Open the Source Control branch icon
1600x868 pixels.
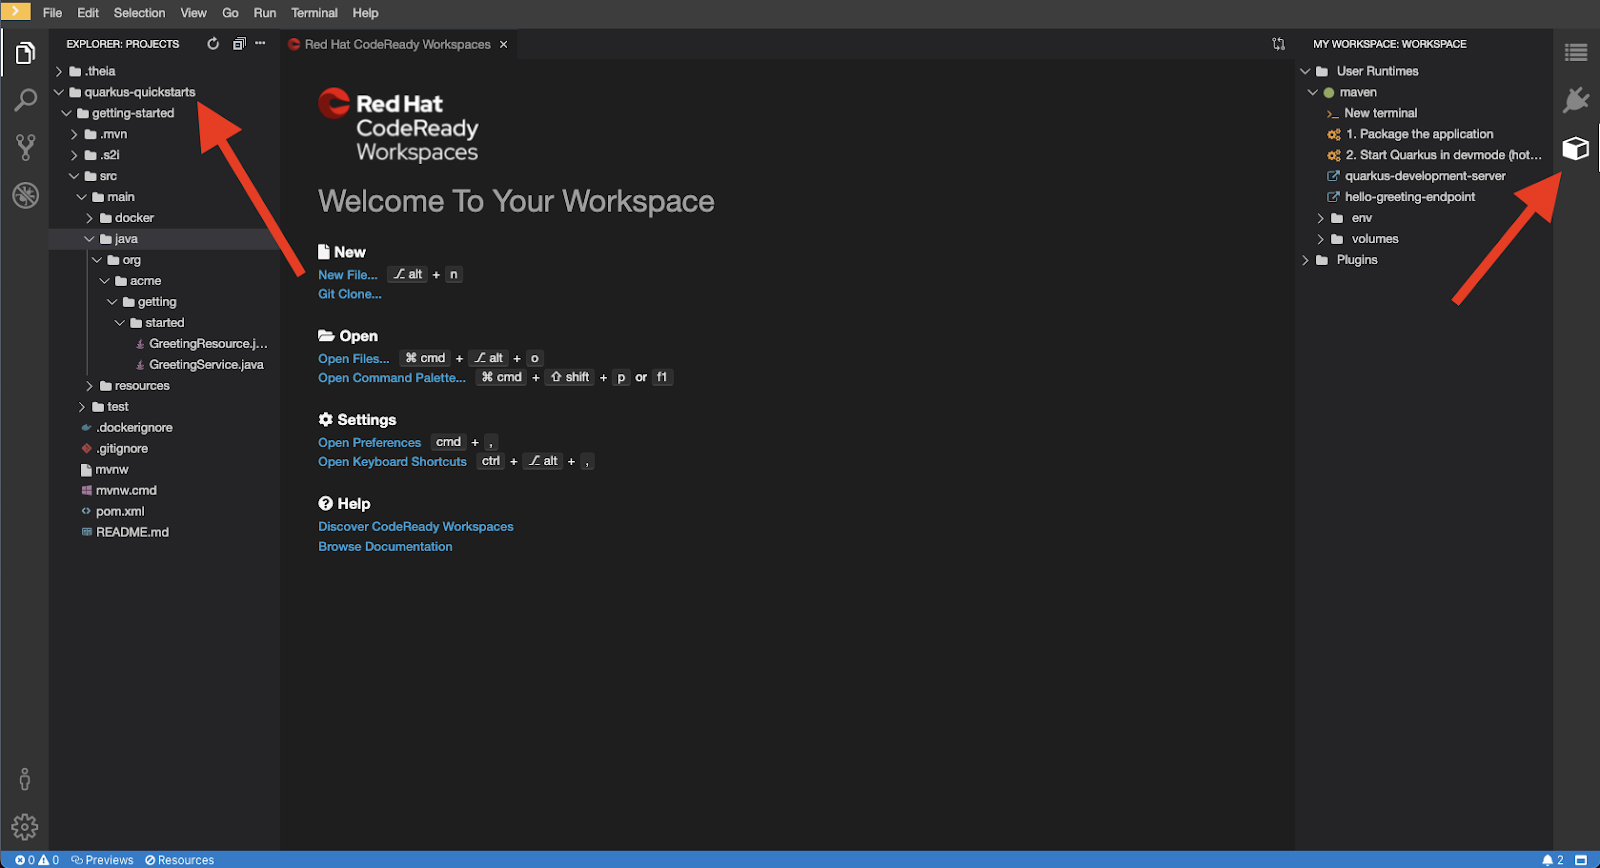(25, 147)
